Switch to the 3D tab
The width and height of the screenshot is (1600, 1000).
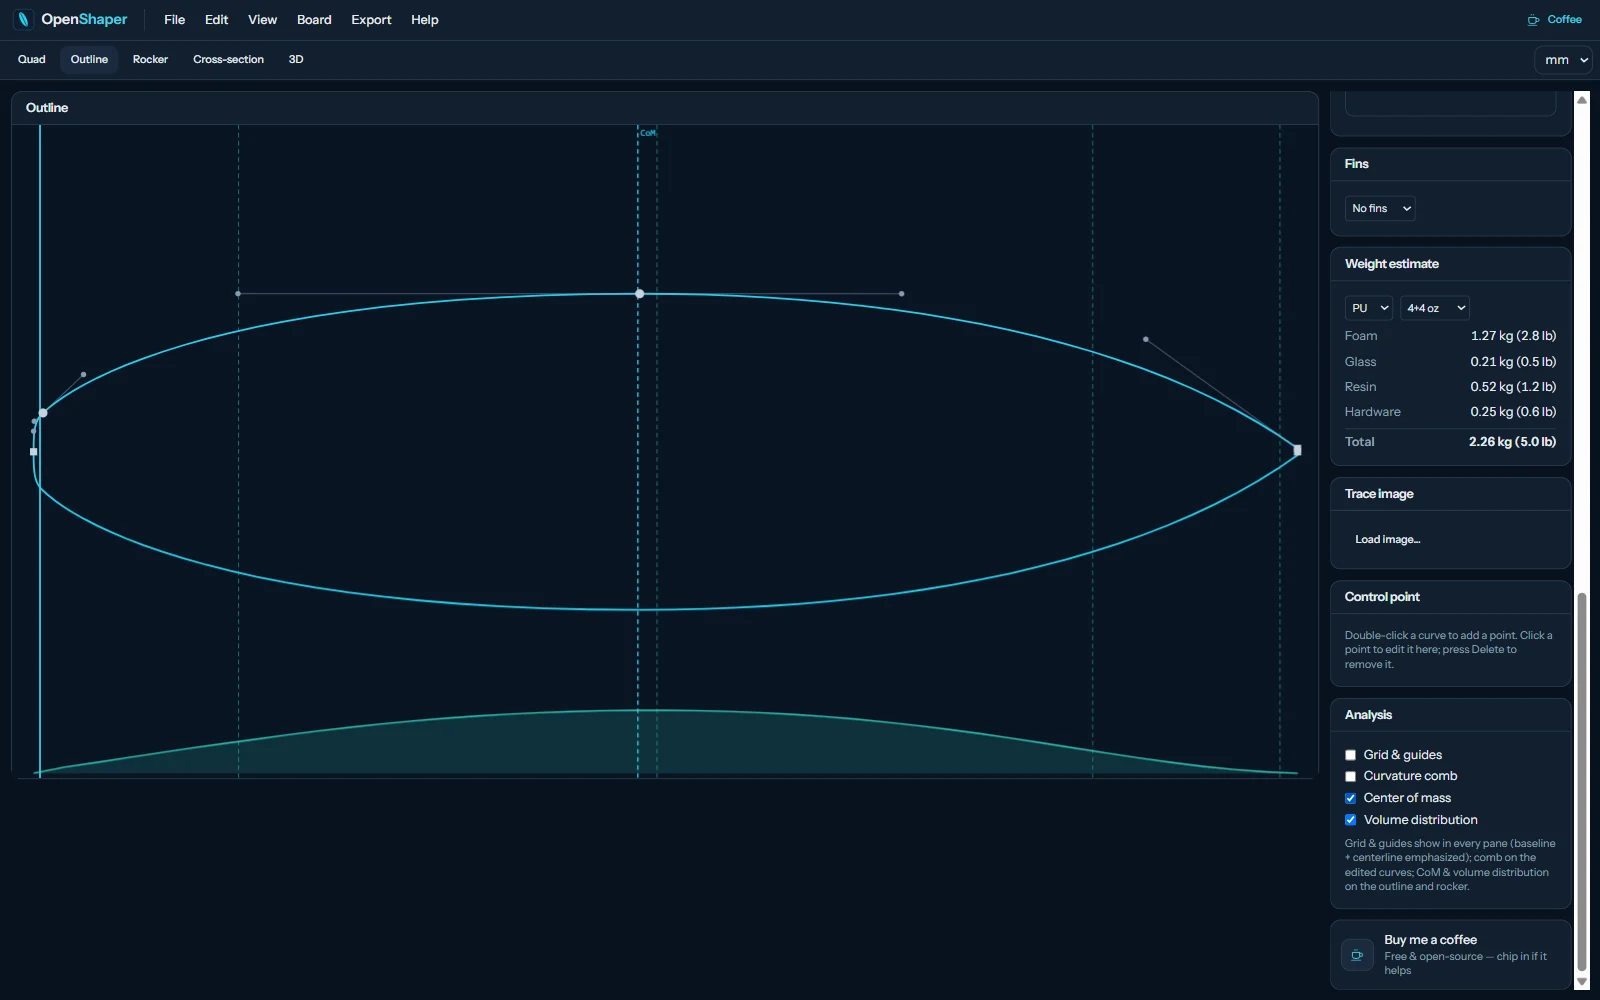point(296,60)
